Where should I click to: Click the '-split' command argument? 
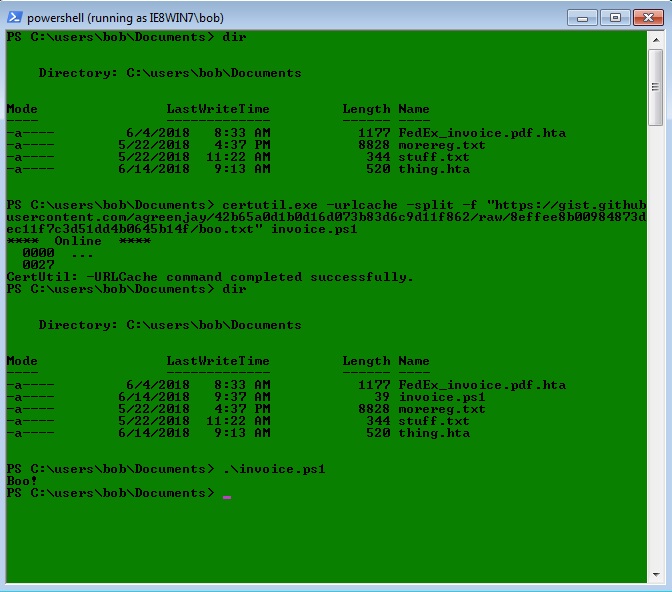pyautogui.click(x=430, y=205)
